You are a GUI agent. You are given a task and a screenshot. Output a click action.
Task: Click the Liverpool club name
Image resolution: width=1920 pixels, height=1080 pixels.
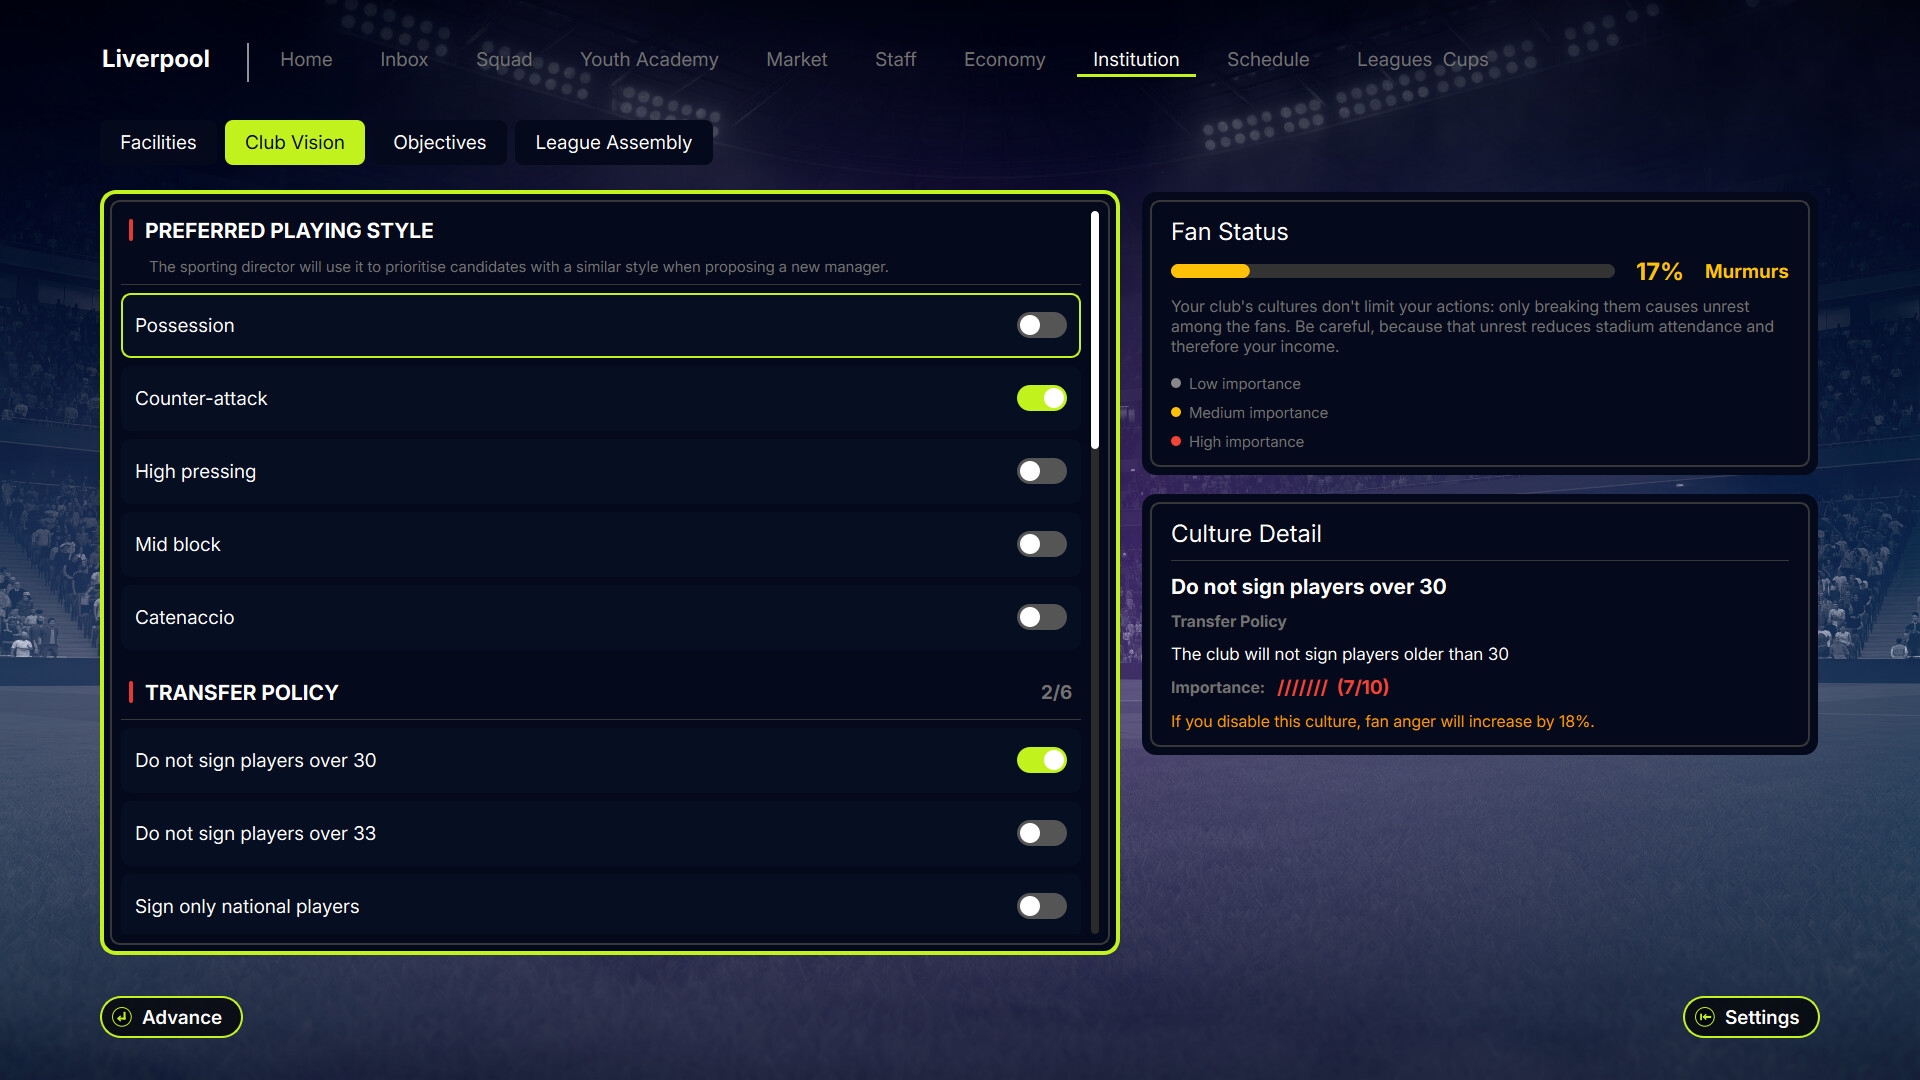pyautogui.click(x=156, y=59)
